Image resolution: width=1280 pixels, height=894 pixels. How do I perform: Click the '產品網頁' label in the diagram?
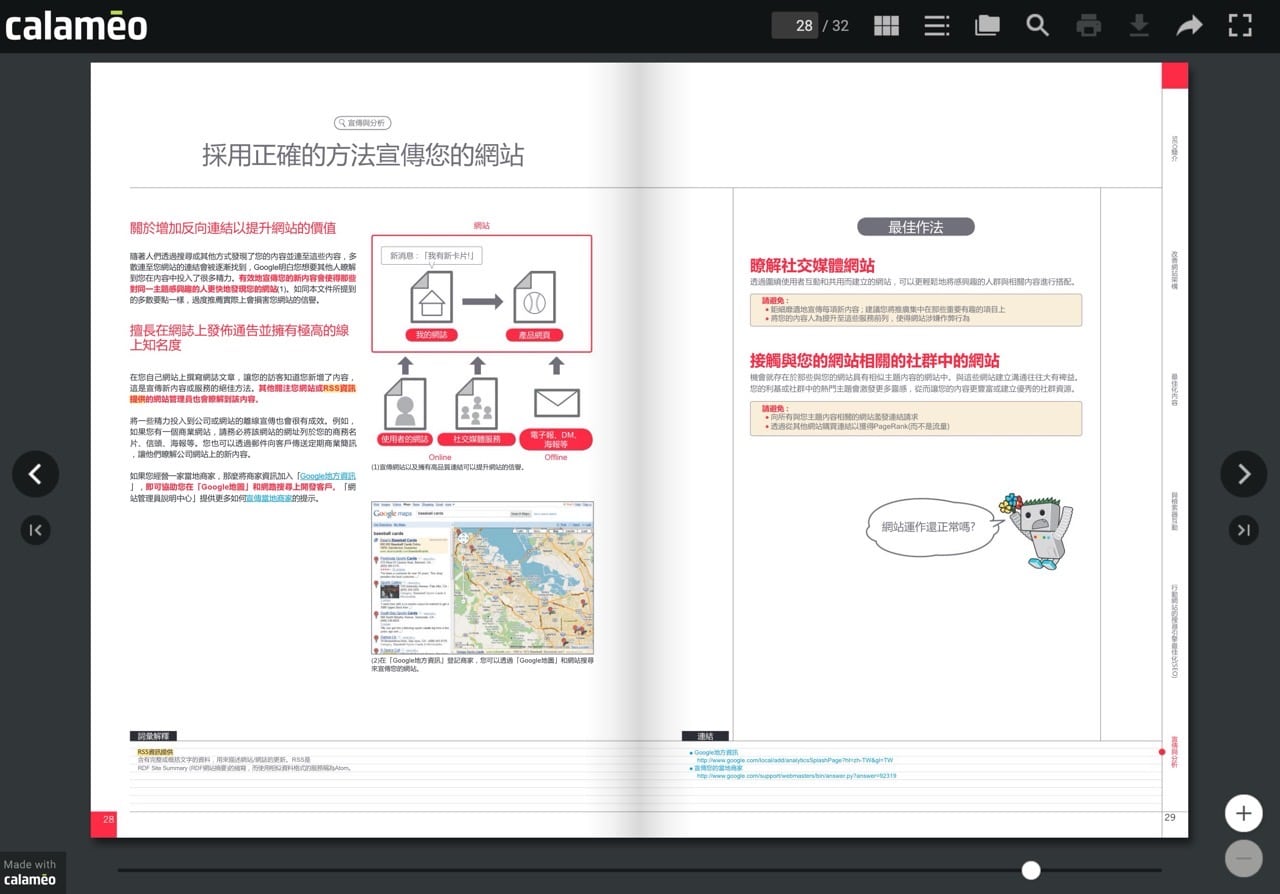(534, 335)
